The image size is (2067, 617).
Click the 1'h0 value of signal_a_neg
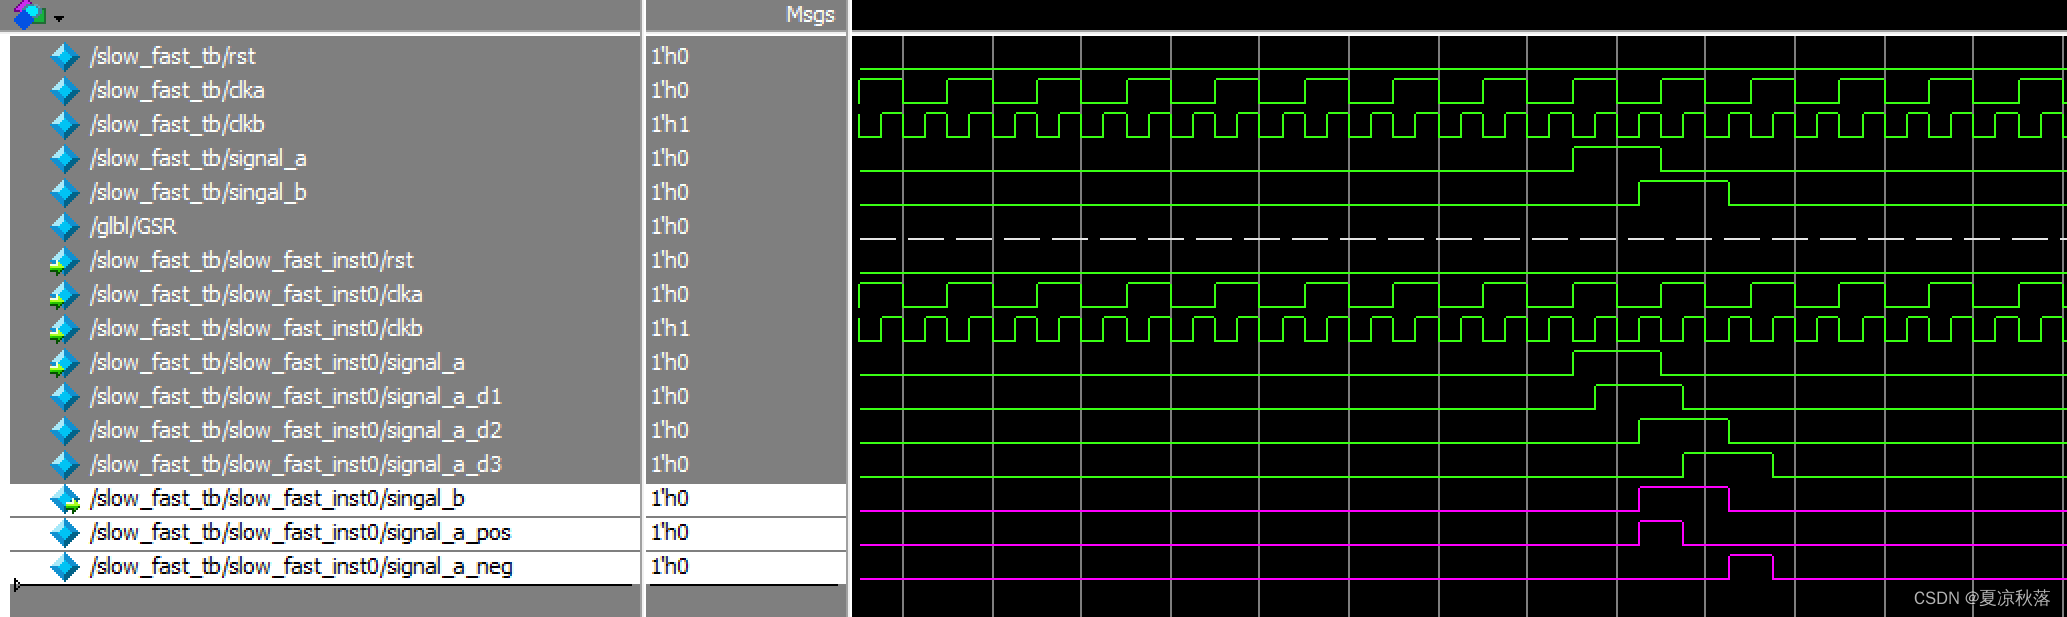(x=670, y=567)
